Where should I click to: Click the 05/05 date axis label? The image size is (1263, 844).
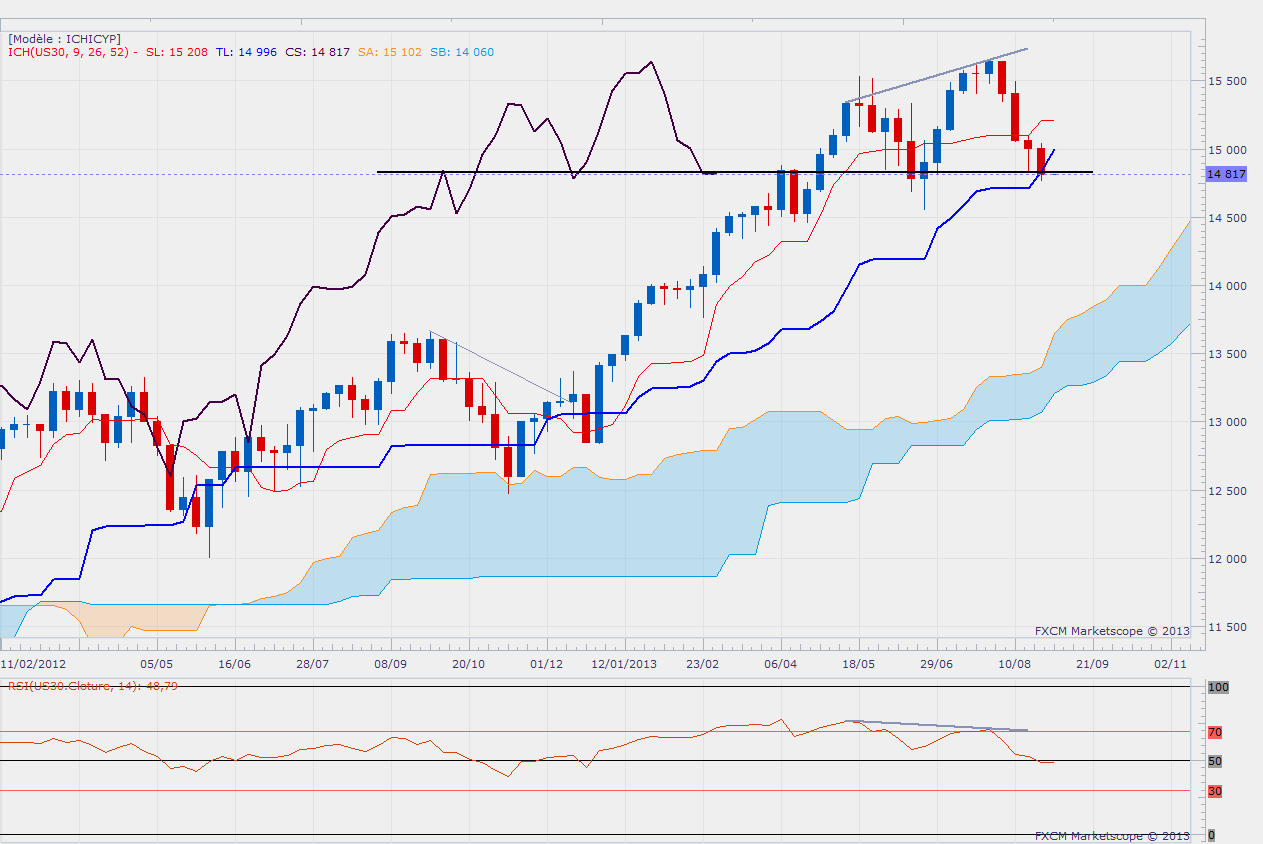pyautogui.click(x=156, y=663)
